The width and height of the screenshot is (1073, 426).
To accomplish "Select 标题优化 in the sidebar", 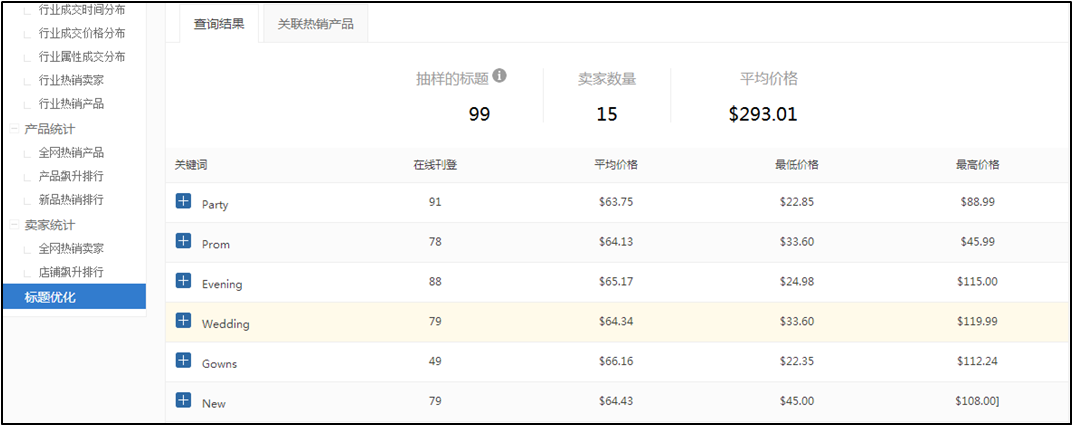I will click(x=50, y=296).
